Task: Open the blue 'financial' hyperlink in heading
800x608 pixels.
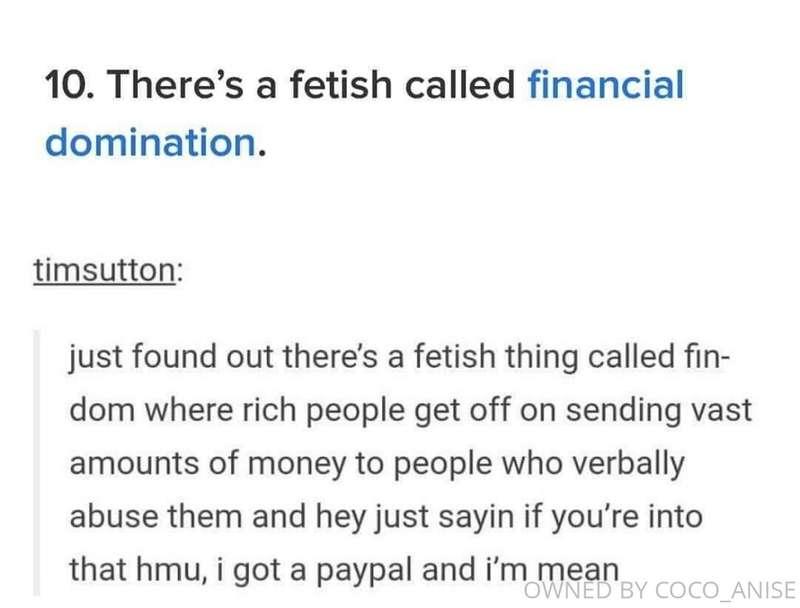Action: tap(606, 85)
